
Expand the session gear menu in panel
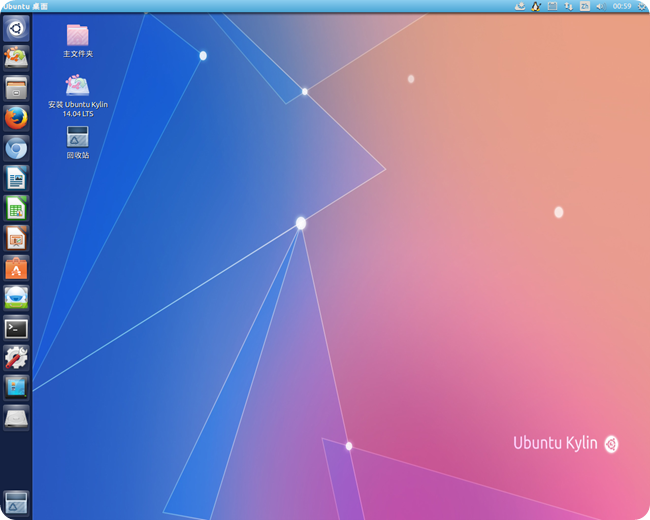coord(640,6)
